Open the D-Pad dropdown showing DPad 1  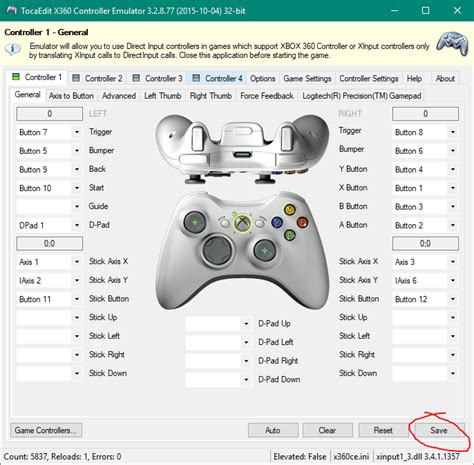[x=49, y=225]
